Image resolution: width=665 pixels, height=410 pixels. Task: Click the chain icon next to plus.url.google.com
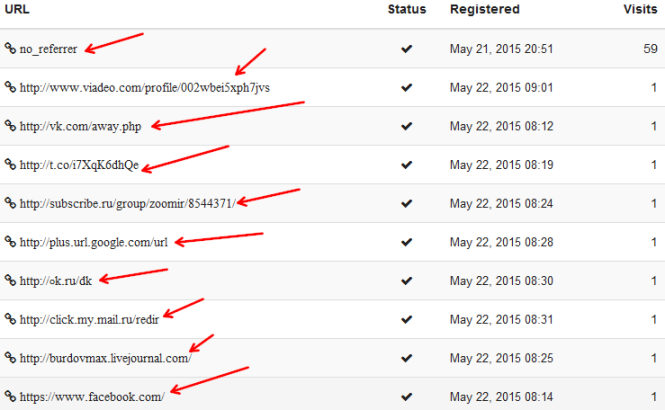point(10,241)
